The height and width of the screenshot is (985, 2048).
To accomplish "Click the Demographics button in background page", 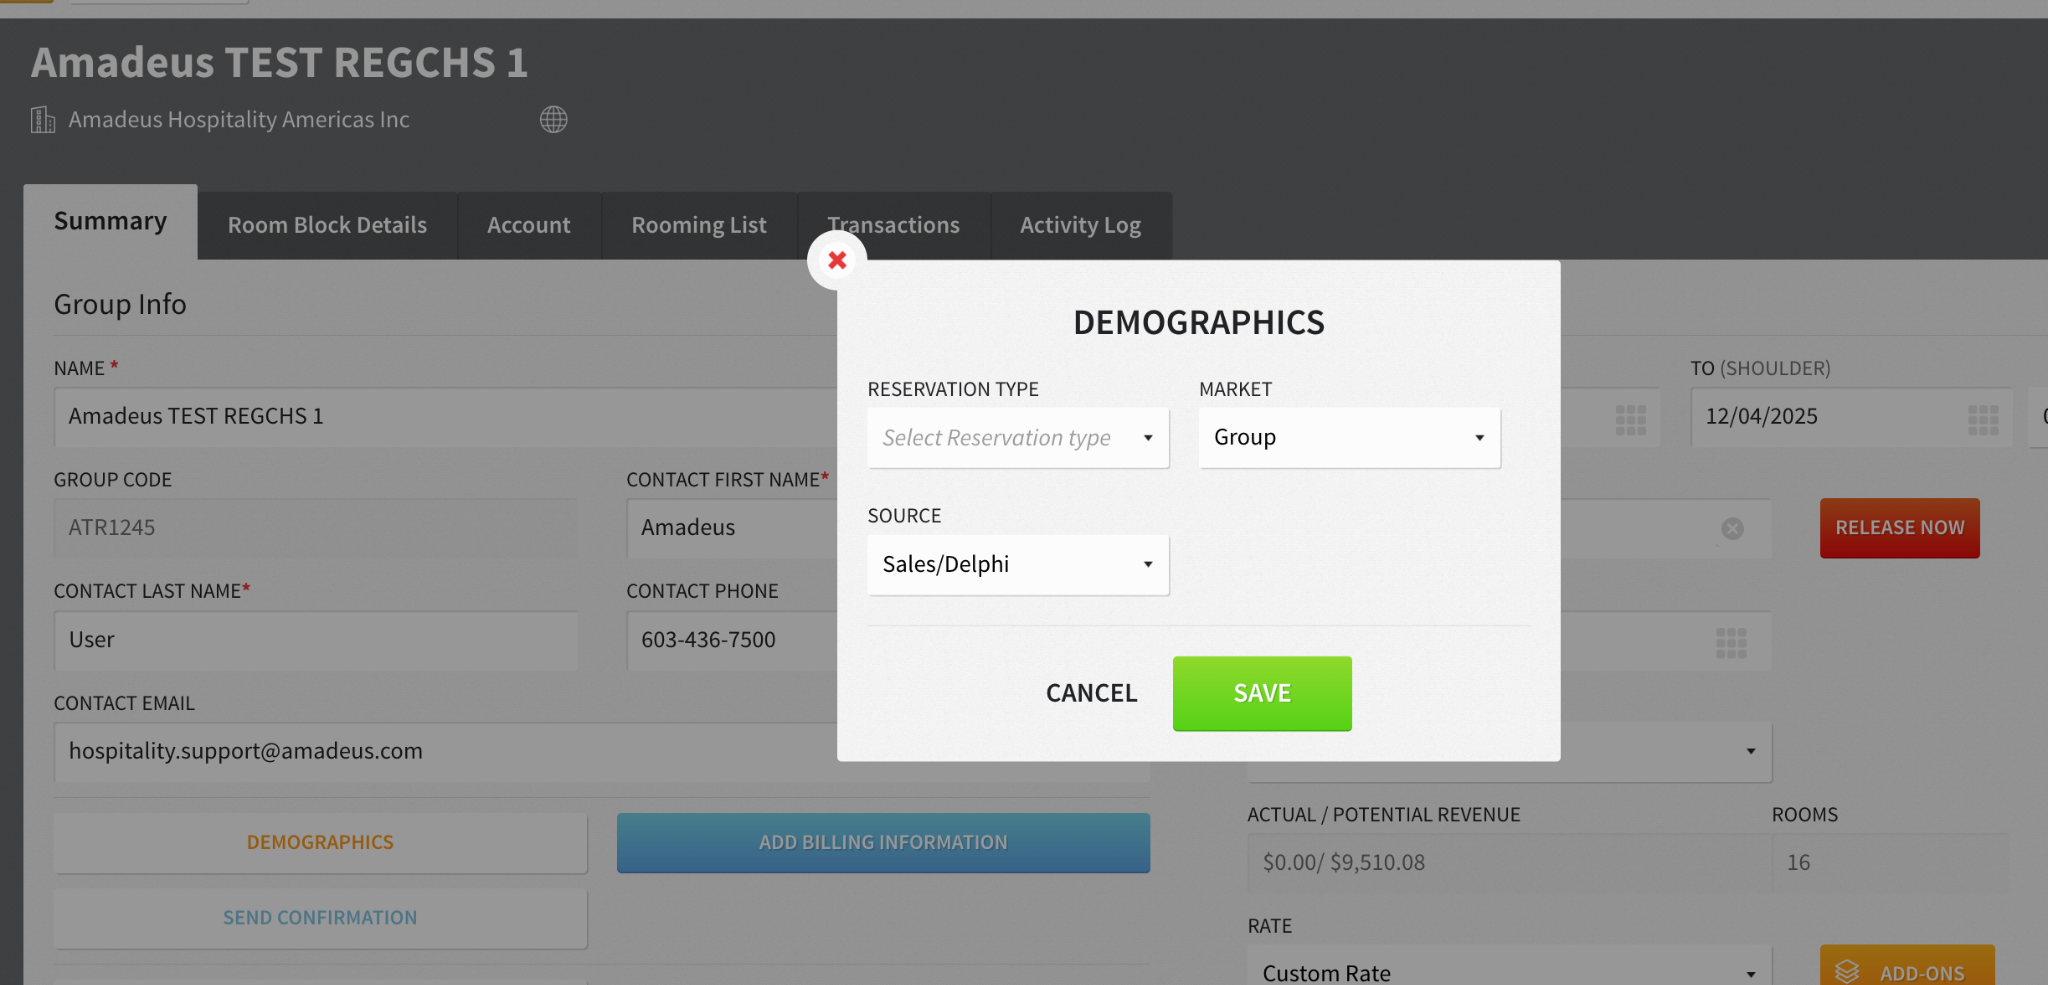I will (x=320, y=843).
